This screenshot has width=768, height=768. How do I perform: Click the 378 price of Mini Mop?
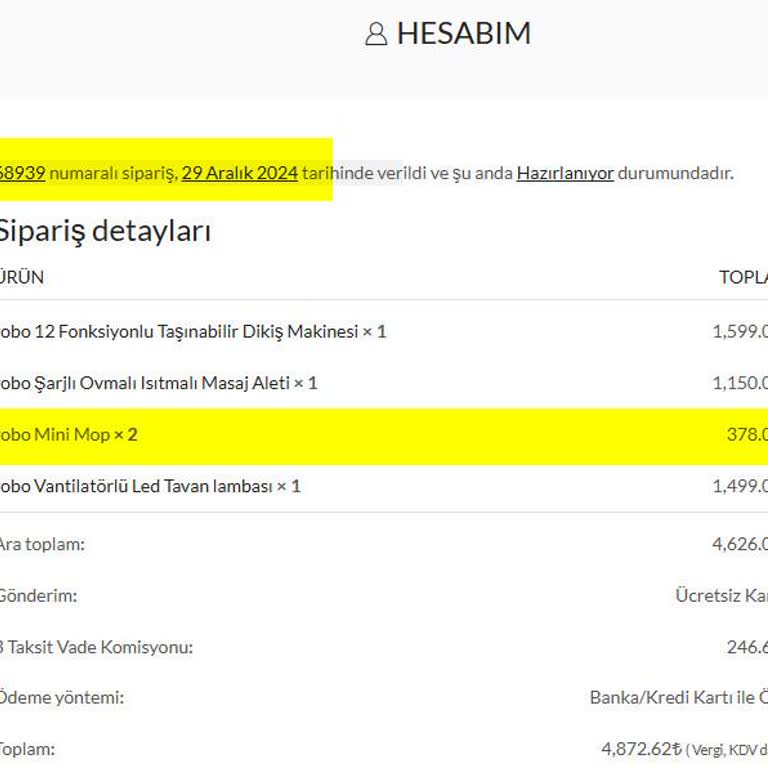coord(747,434)
